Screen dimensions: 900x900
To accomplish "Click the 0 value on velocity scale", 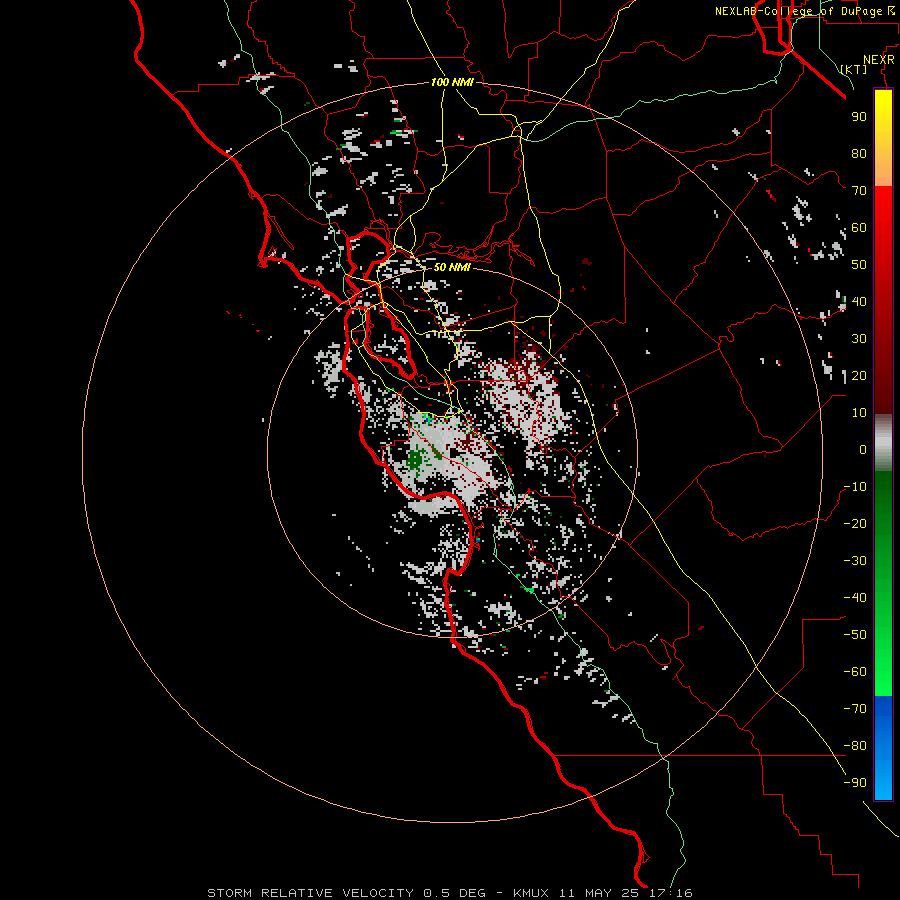I will point(863,449).
